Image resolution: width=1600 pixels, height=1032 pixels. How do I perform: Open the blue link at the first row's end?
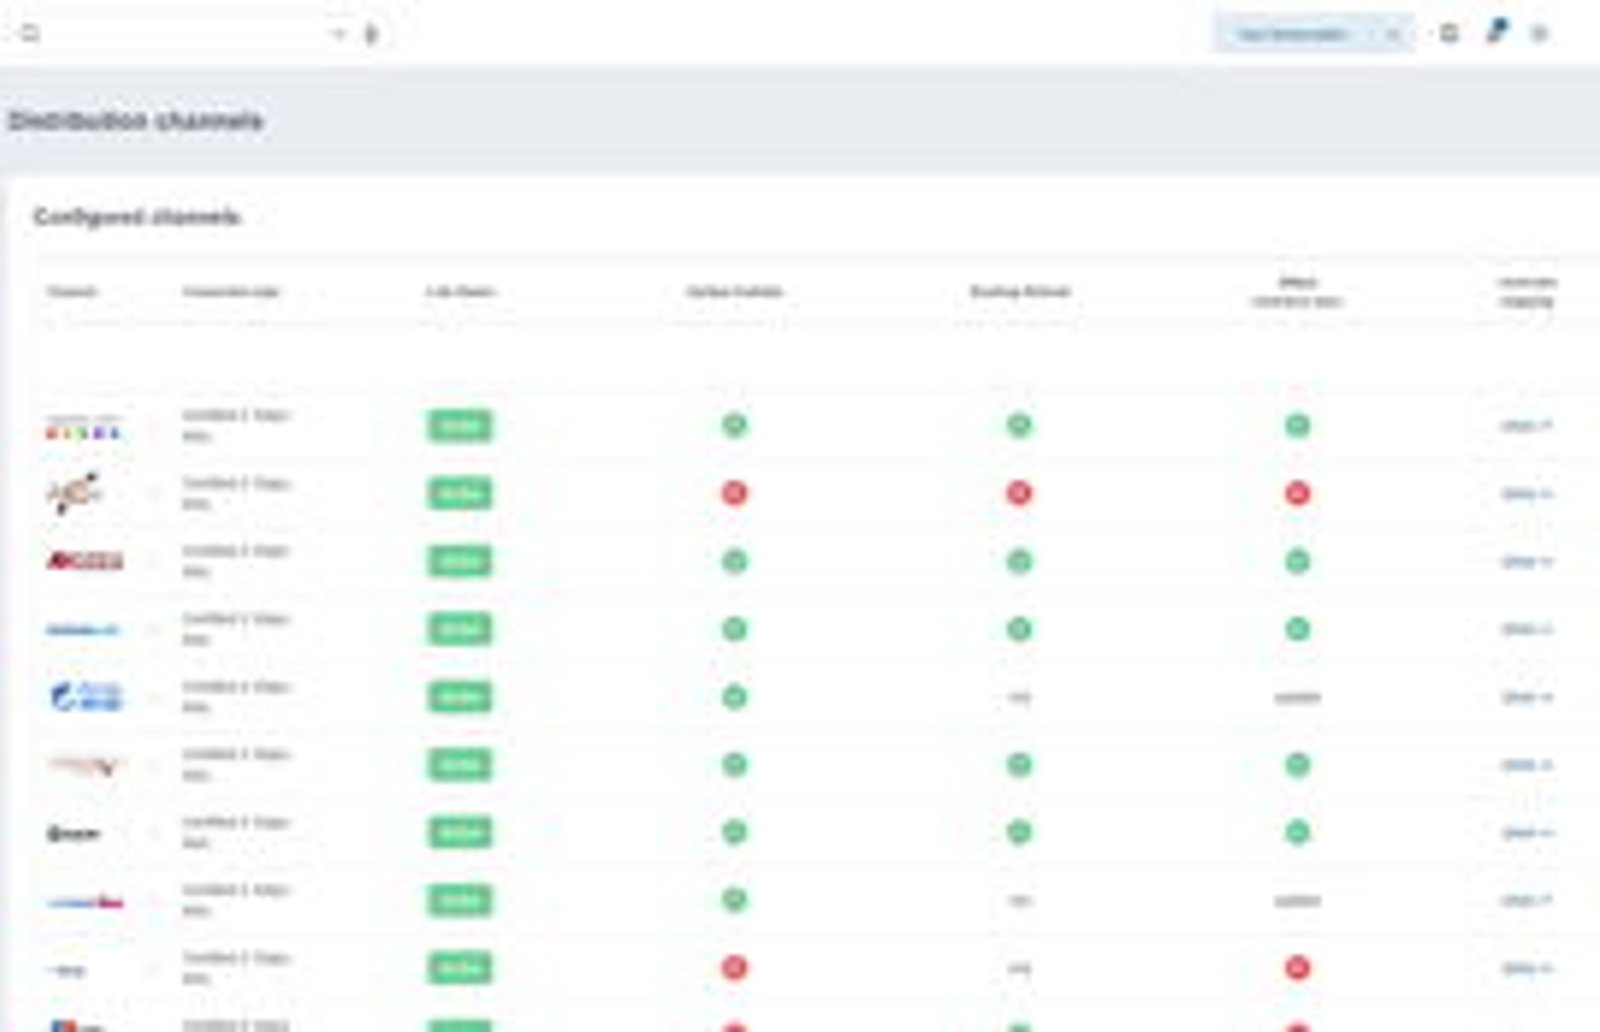1526,426
